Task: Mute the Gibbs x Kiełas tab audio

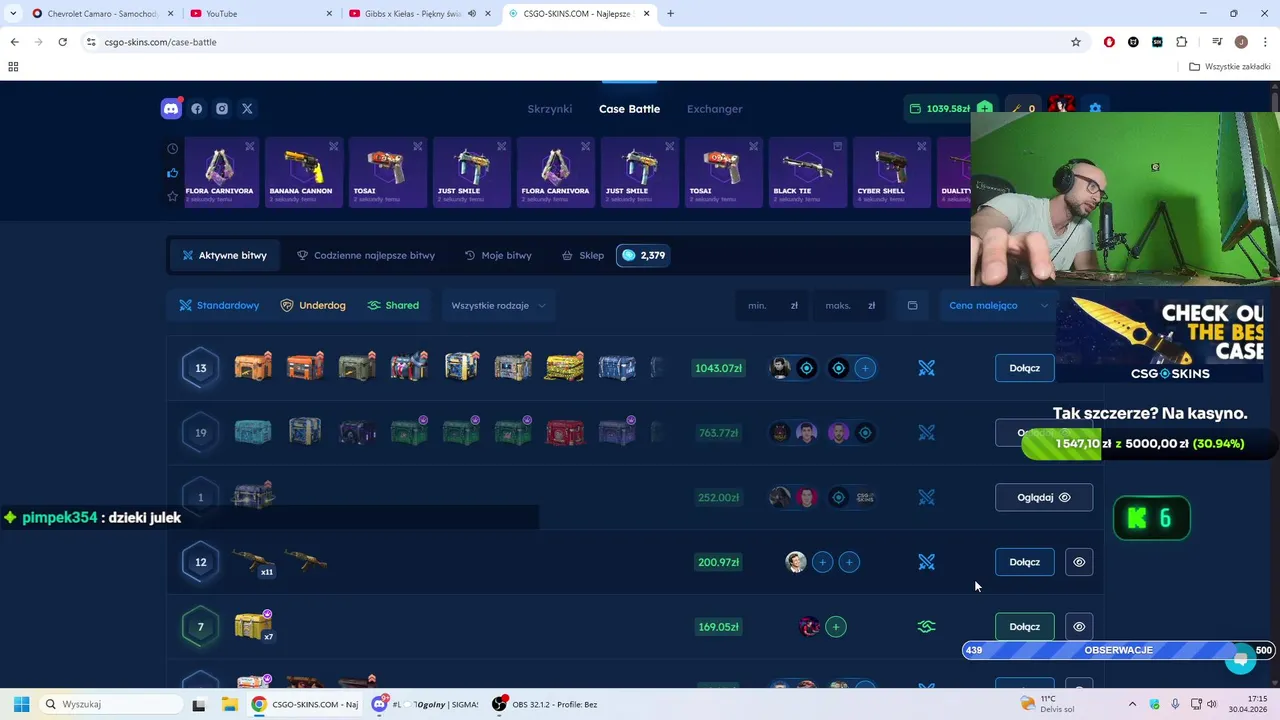Action: click(x=471, y=14)
